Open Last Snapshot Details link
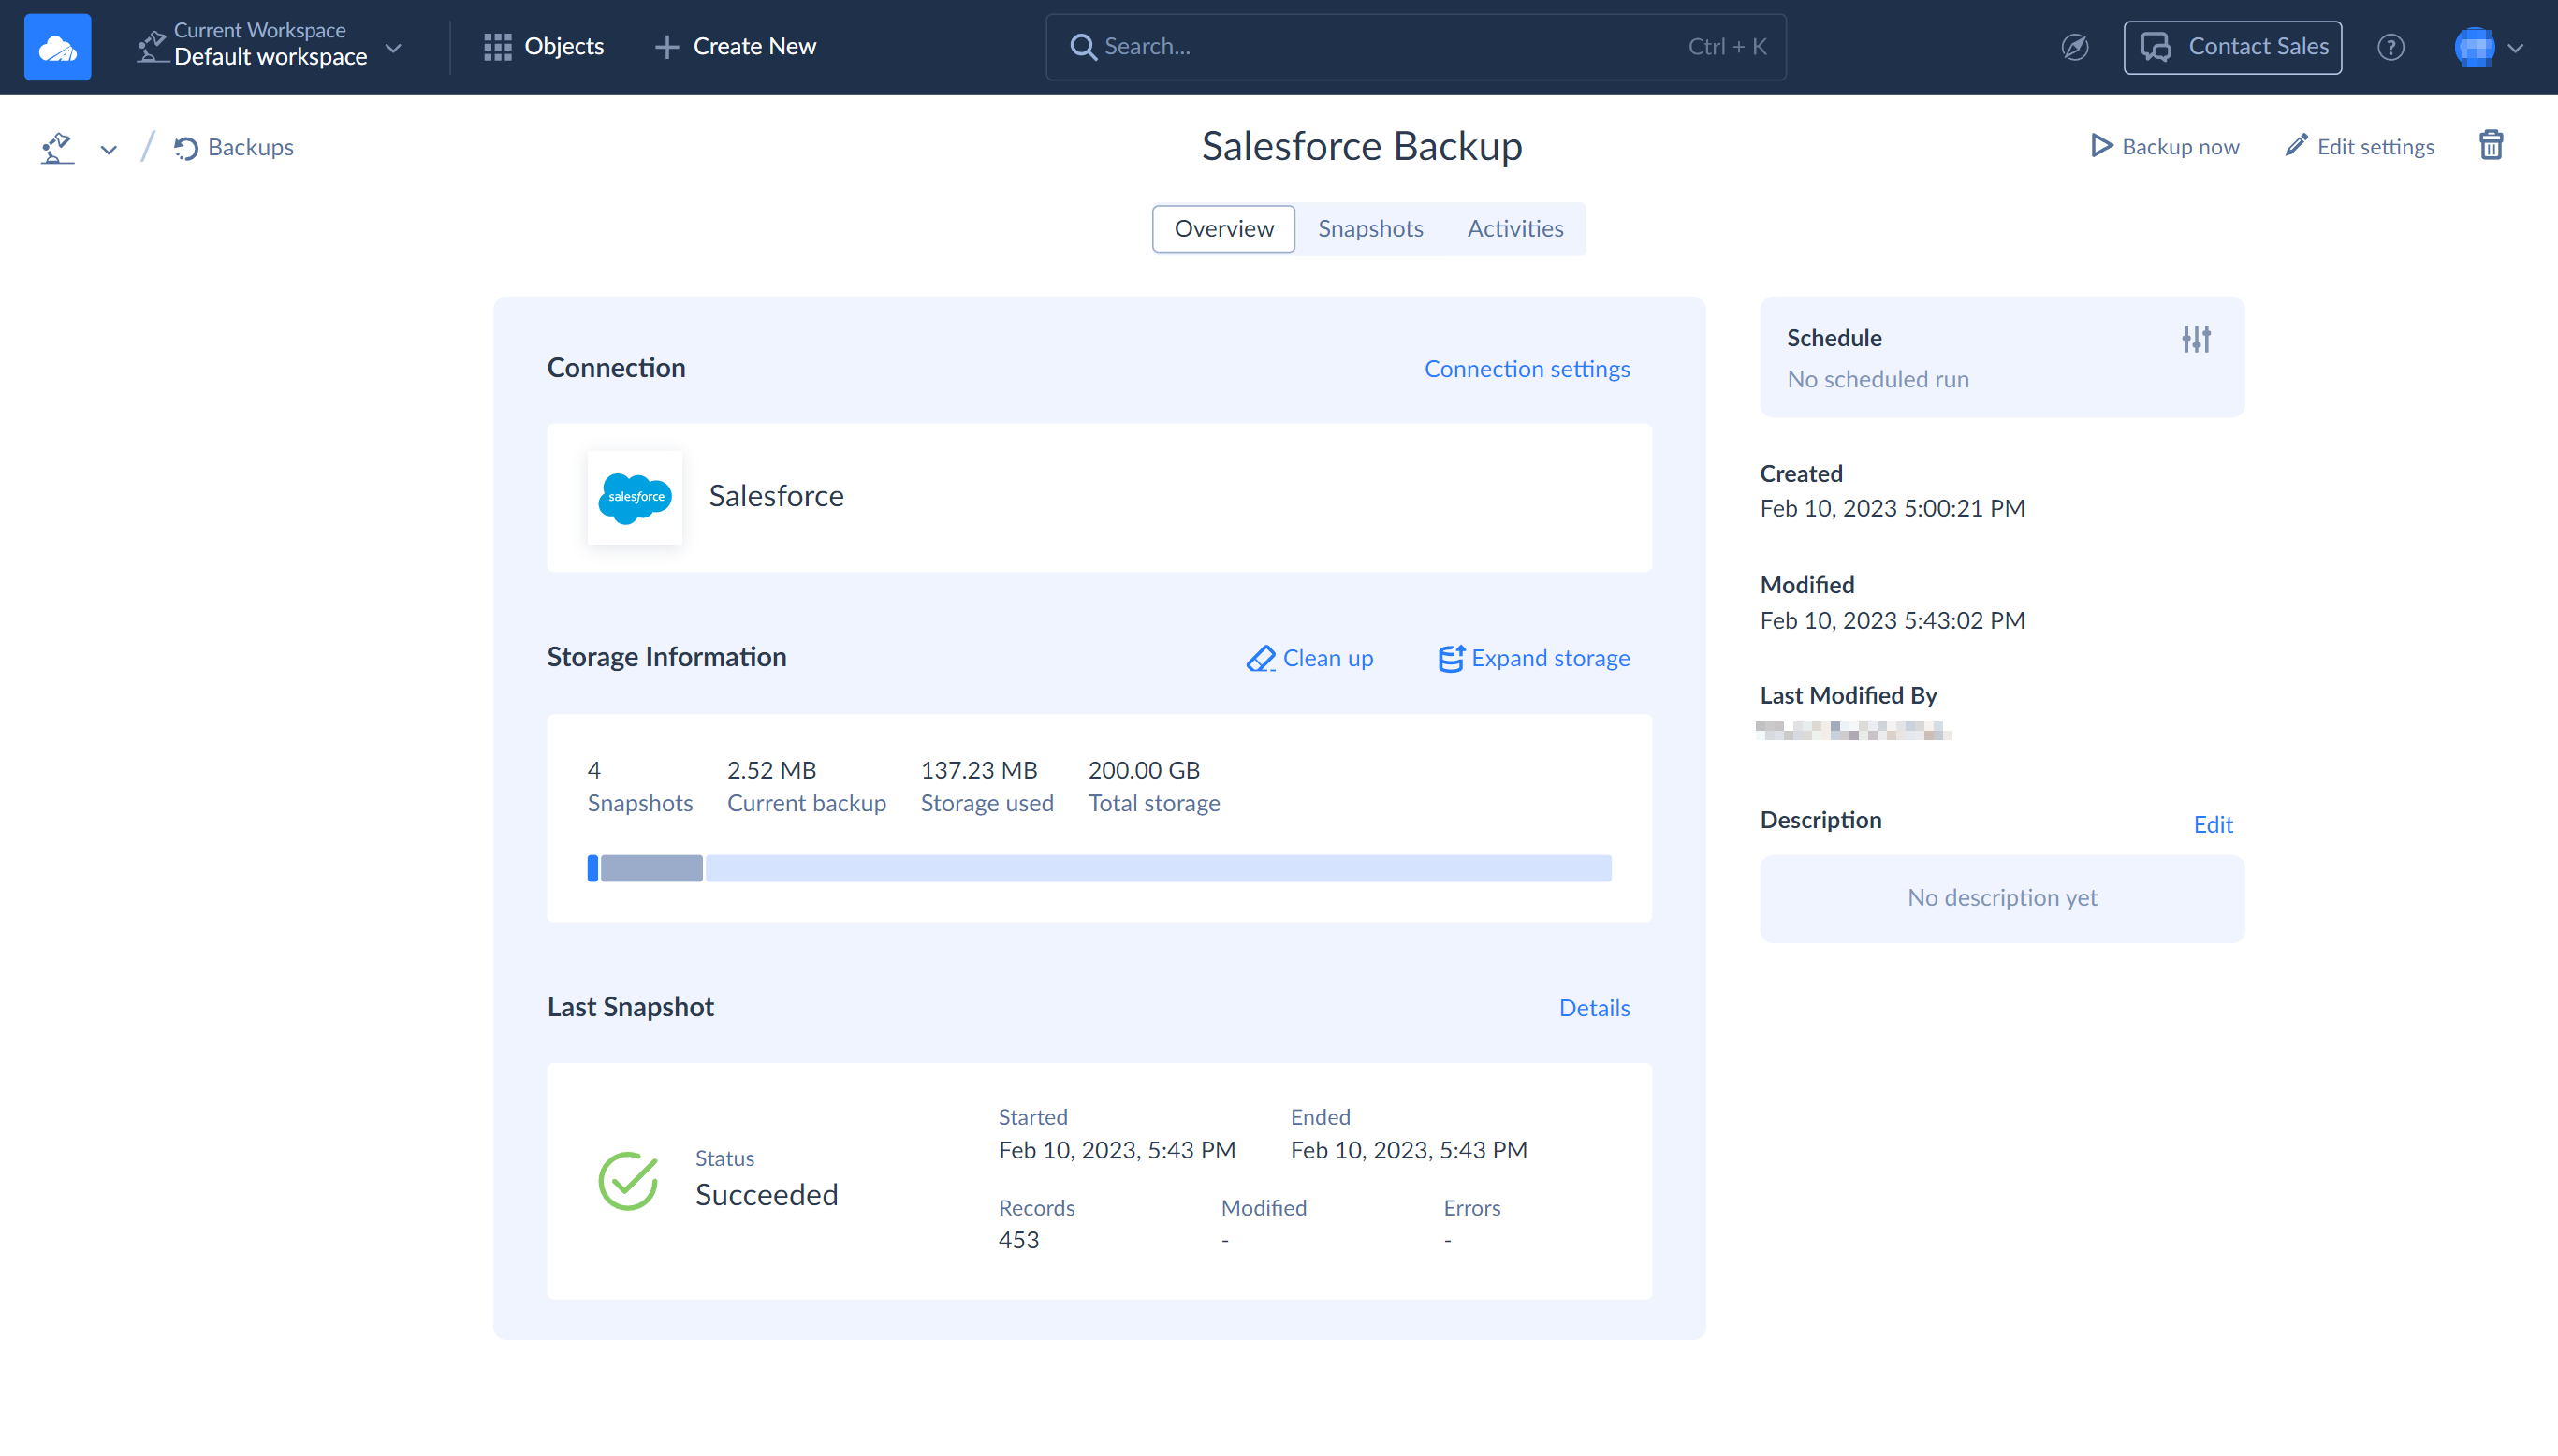Screen dimensions: 2558x1456 tap(1594, 1007)
